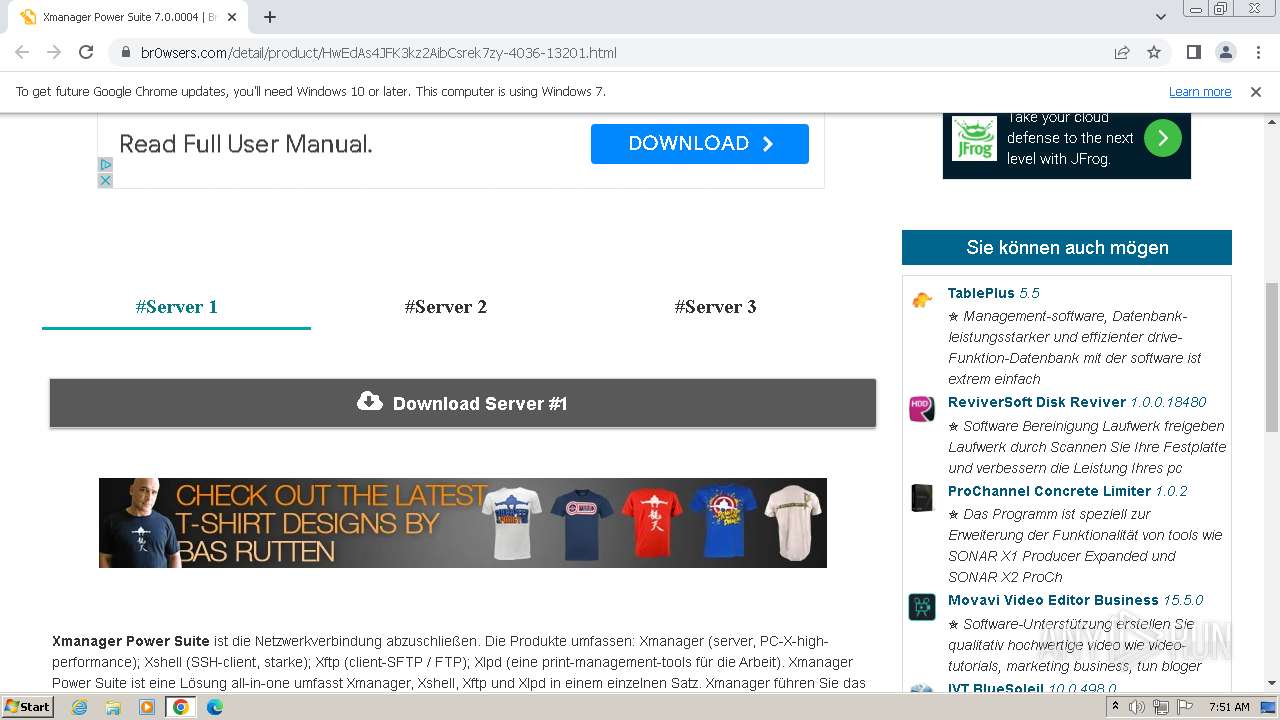
Task: Dismiss the Chrome update notification bar
Action: tap(1256, 91)
